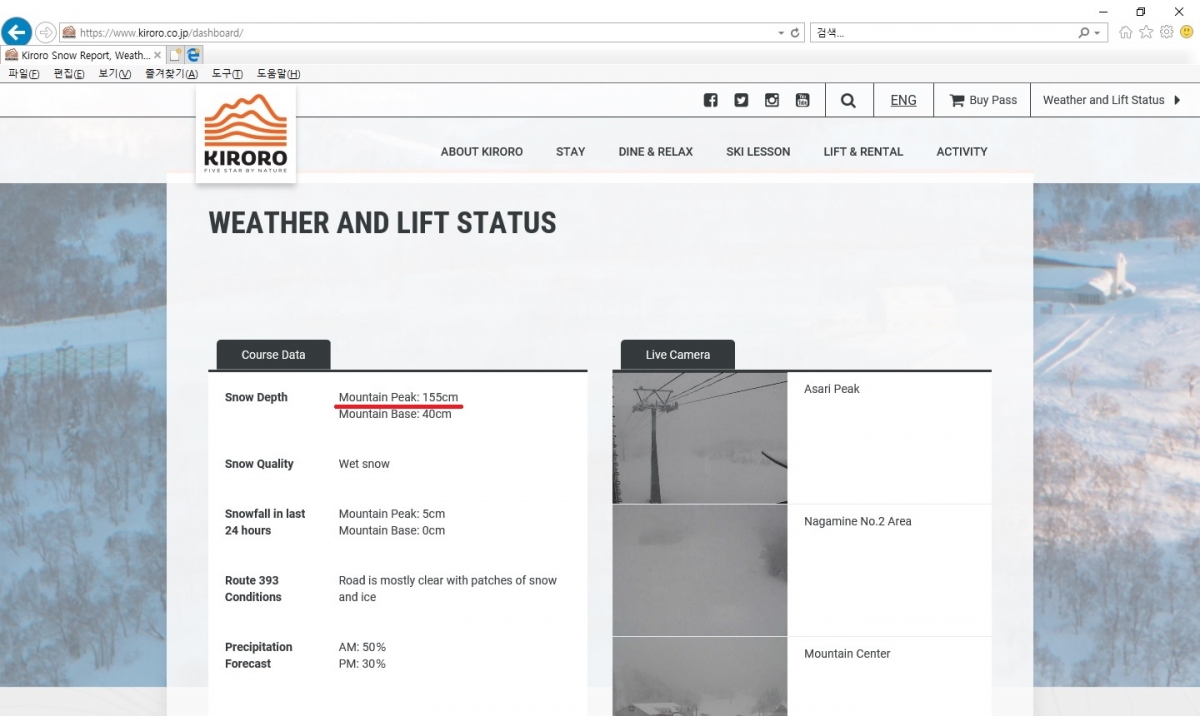Click the WEATHER AND LIFT STATUS heading

pos(382,222)
